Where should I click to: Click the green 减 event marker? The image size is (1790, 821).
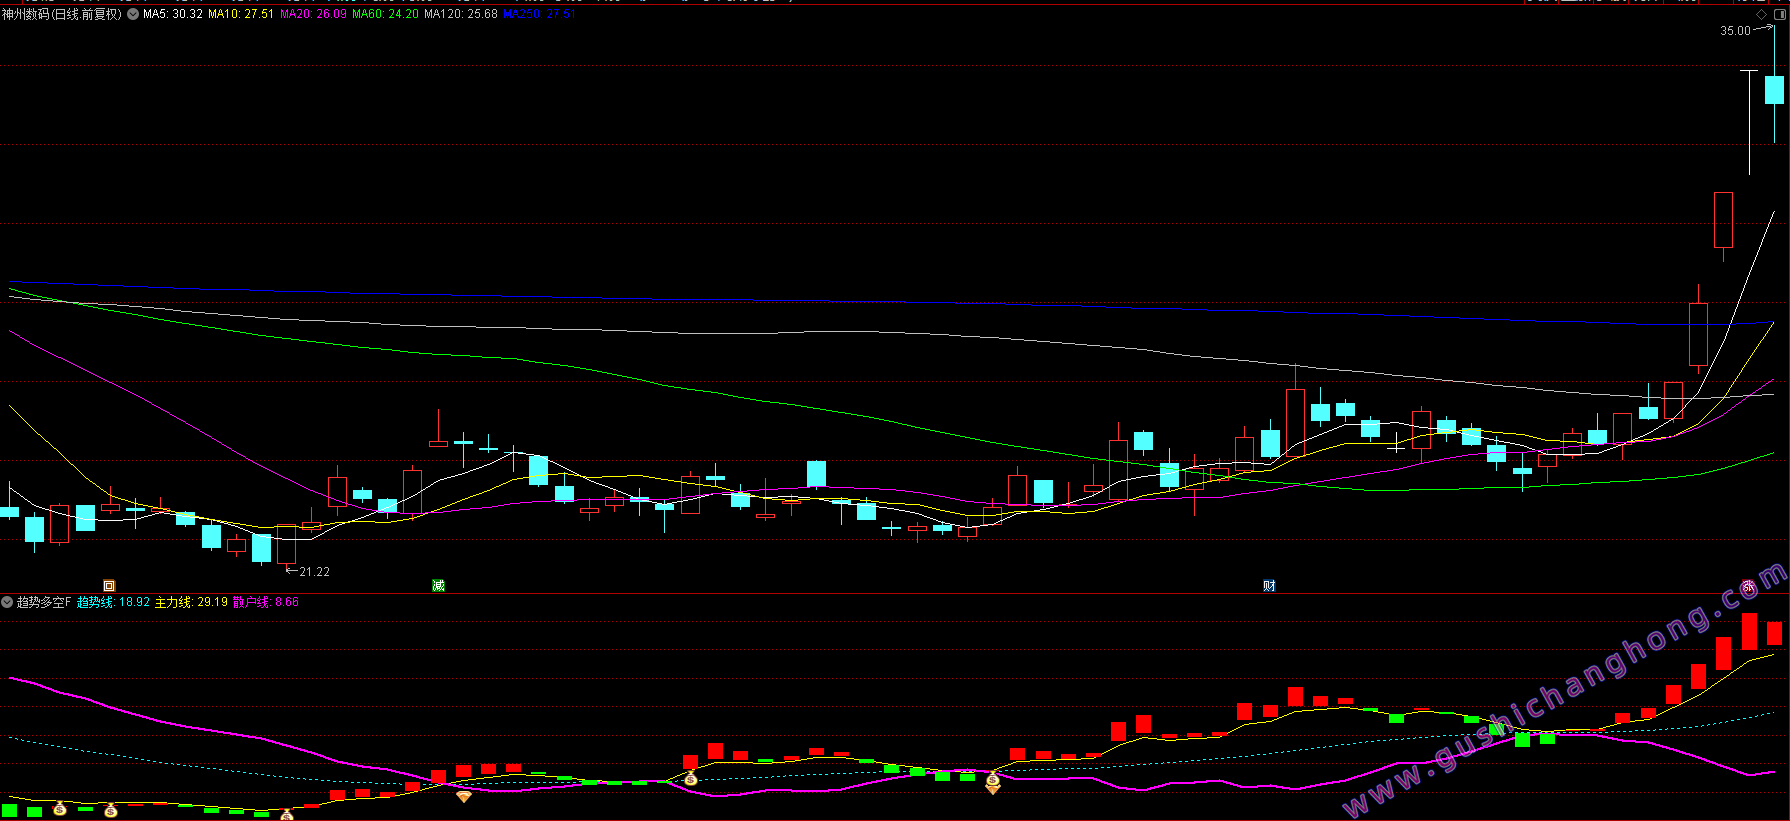(438, 586)
